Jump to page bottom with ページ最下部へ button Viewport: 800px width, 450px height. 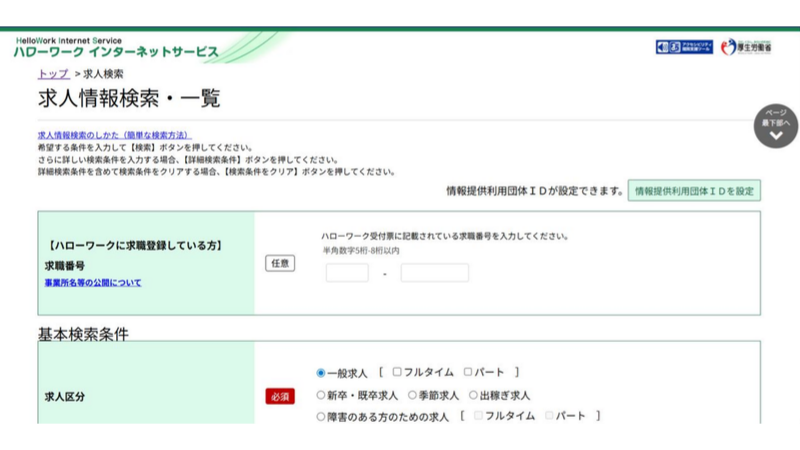pyautogui.click(x=776, y=126)
